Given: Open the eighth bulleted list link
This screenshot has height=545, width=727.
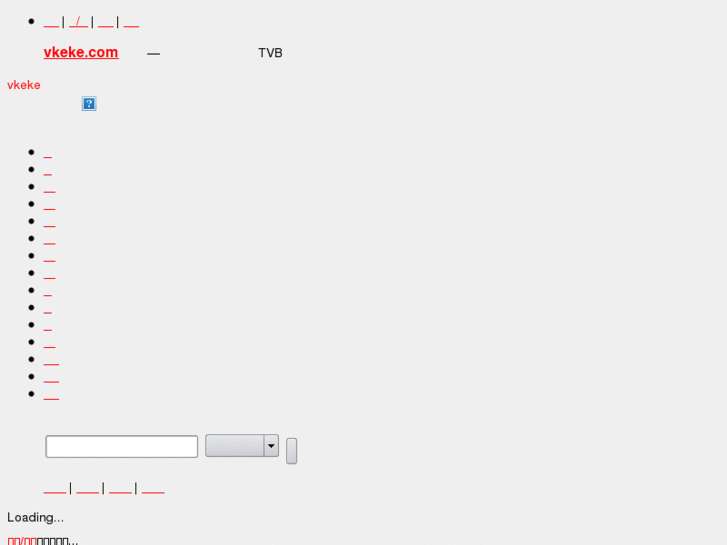Looking at the screenshot, I should (x=50, y=274).
